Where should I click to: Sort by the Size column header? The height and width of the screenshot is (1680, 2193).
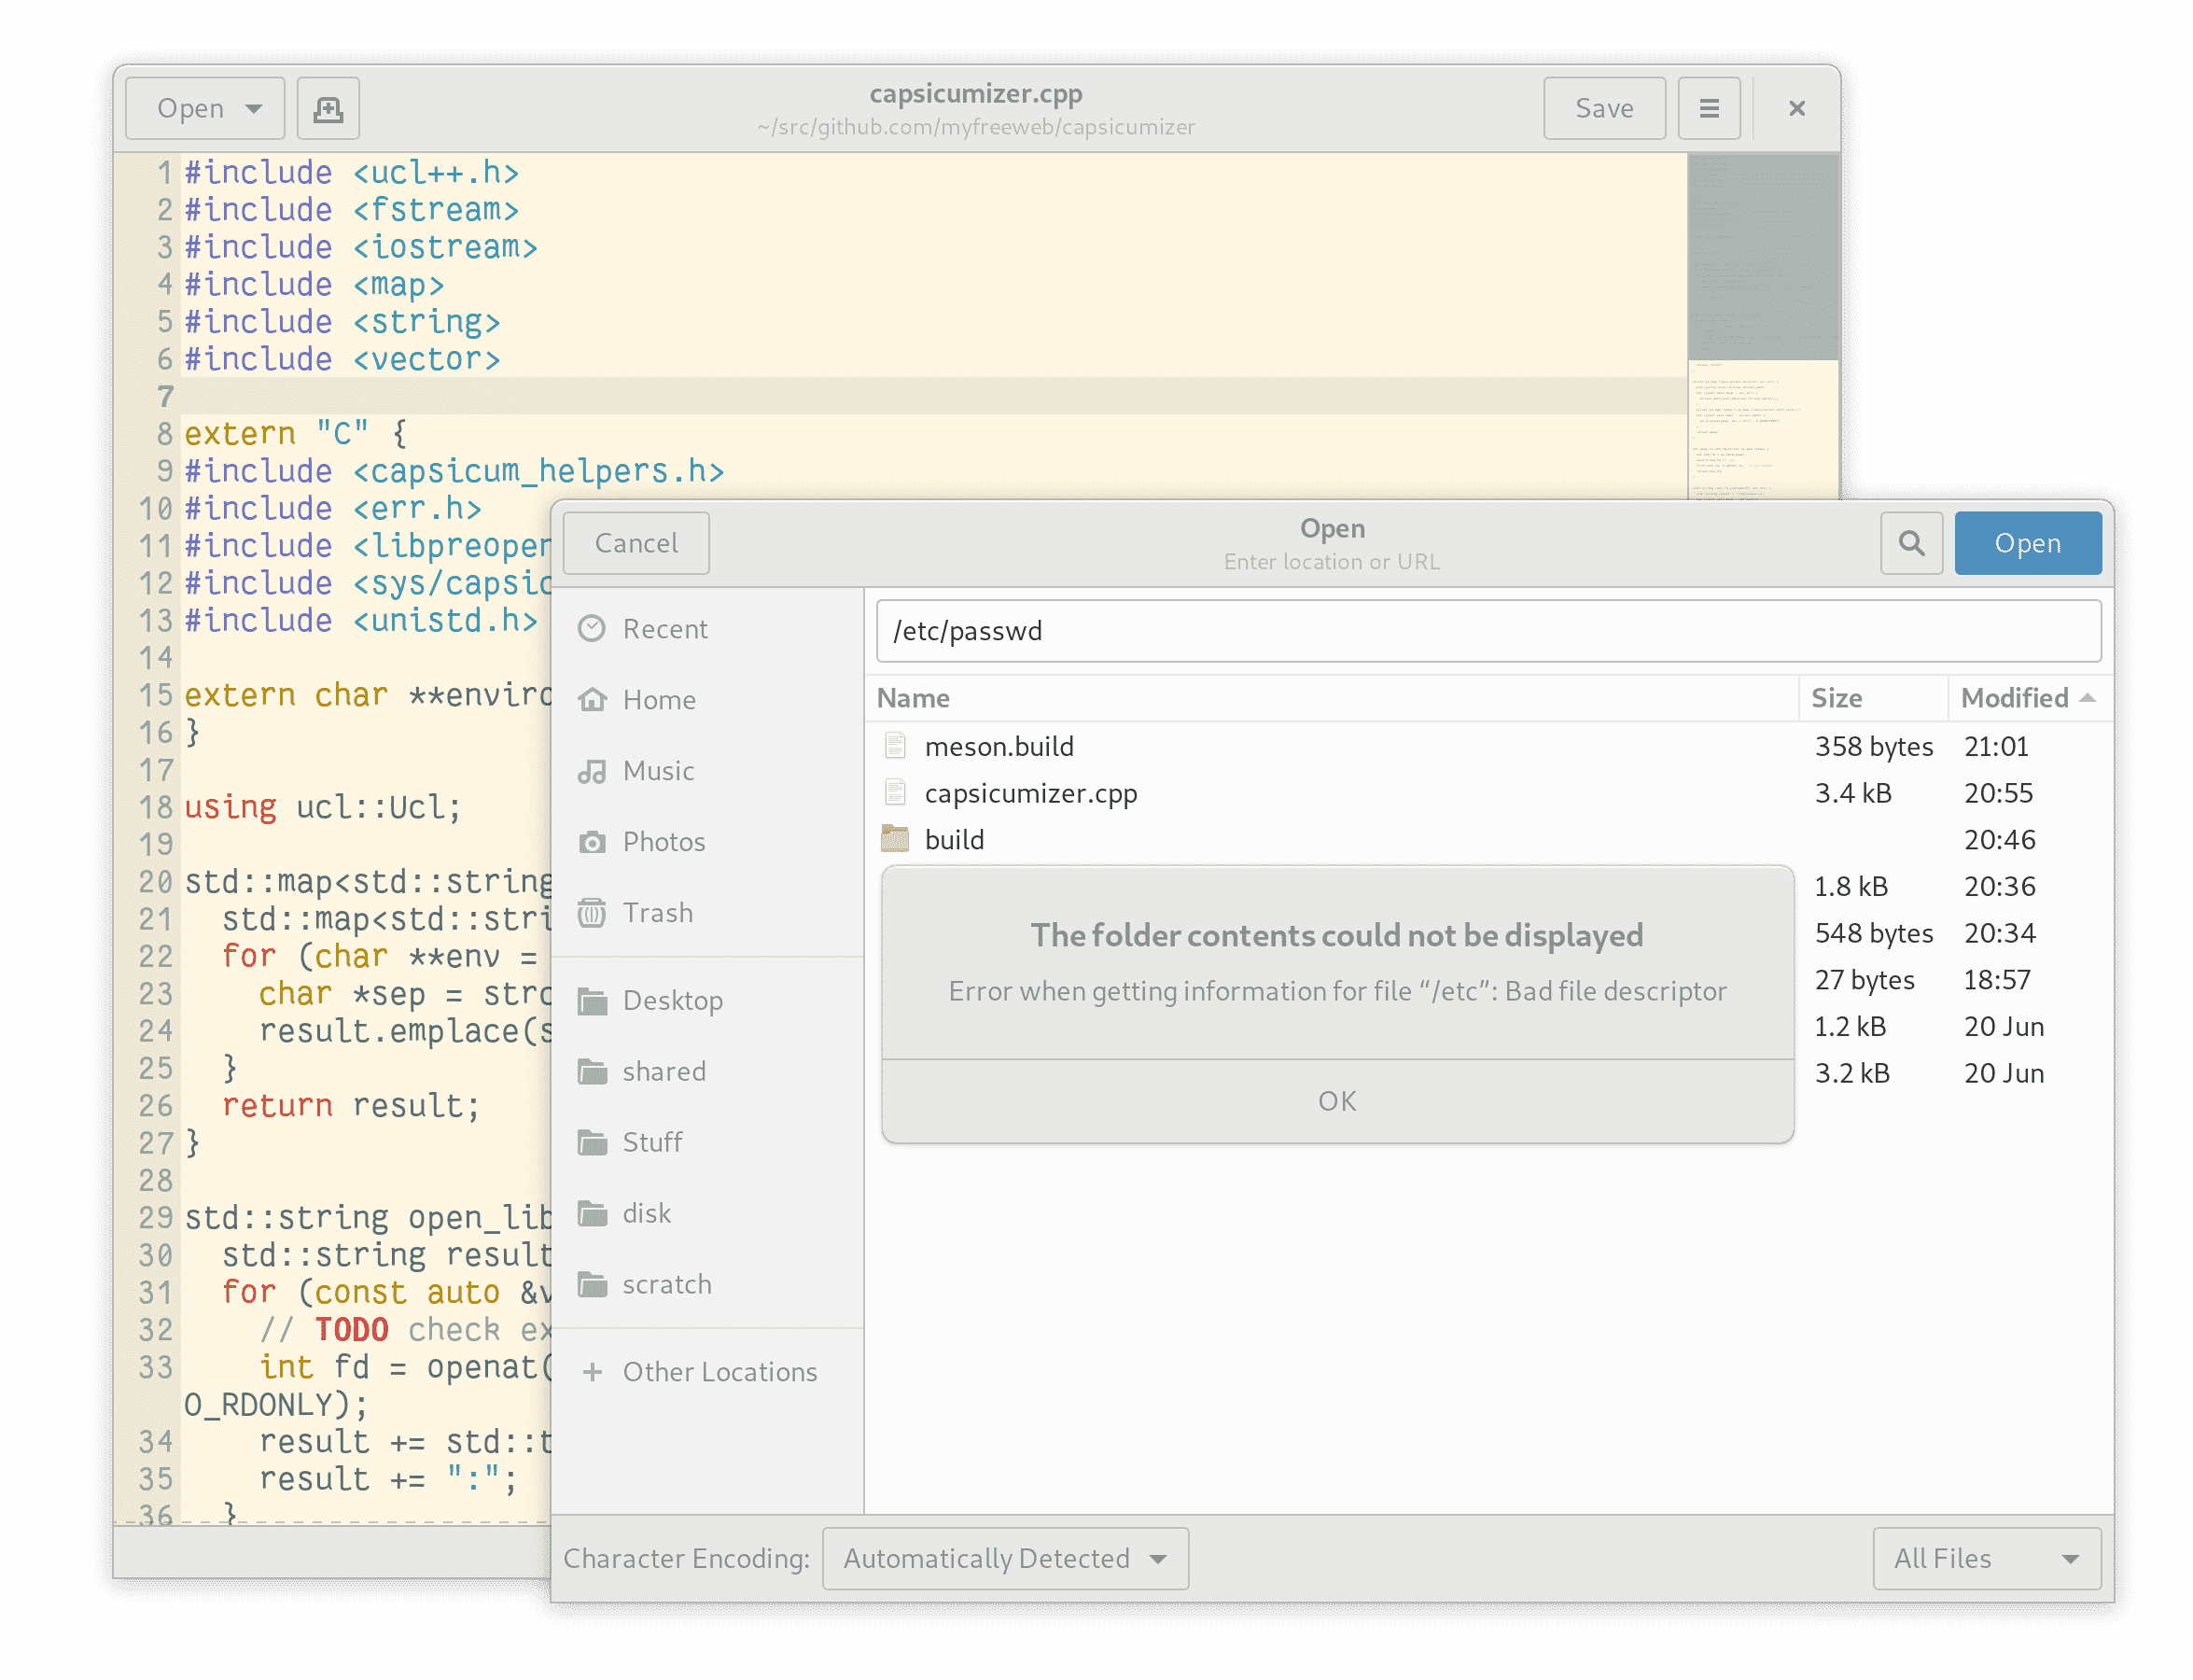[1872, 698]
